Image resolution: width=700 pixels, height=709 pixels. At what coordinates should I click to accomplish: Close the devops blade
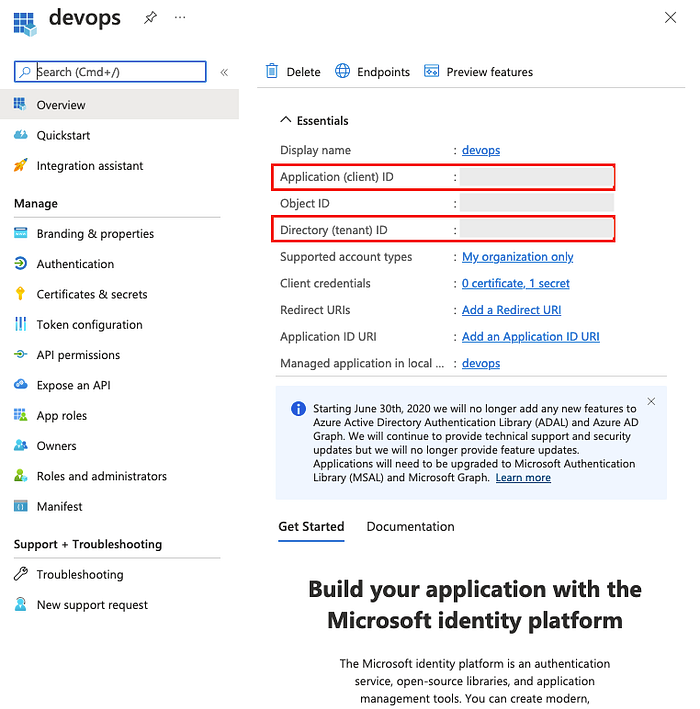670,18
